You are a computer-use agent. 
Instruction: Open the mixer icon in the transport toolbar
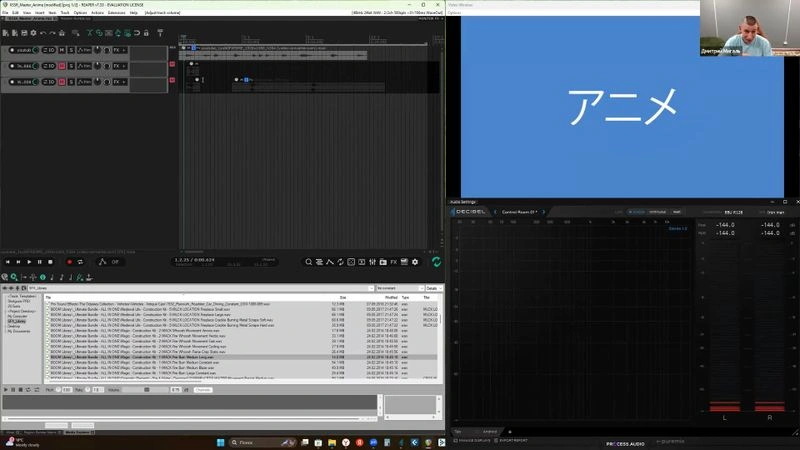coord(372,262)
